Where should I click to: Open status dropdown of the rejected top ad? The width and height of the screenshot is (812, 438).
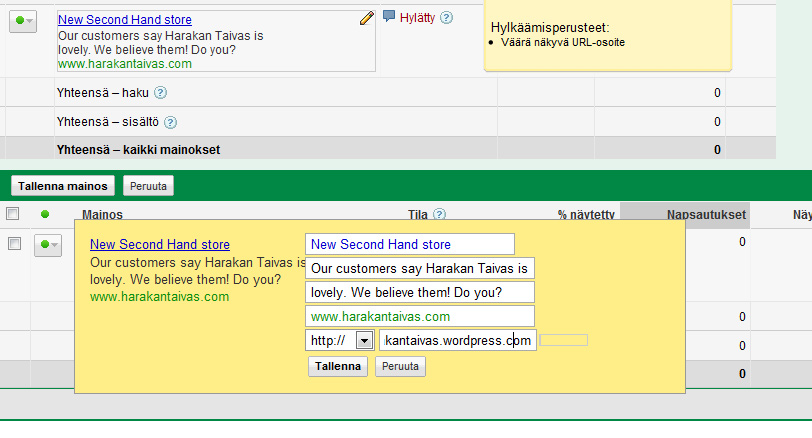22,20
